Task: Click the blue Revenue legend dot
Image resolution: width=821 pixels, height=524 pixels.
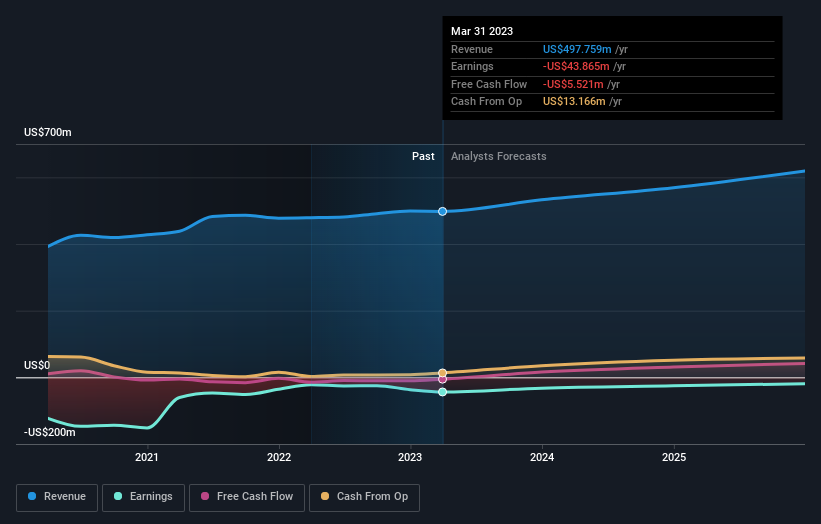Action: point(32,496)
